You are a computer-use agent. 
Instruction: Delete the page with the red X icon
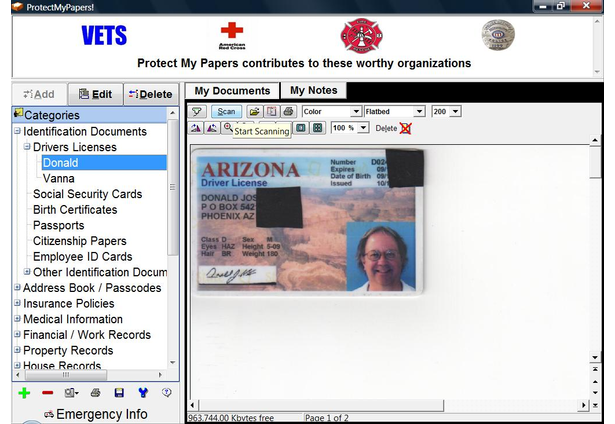click(405, 128)
